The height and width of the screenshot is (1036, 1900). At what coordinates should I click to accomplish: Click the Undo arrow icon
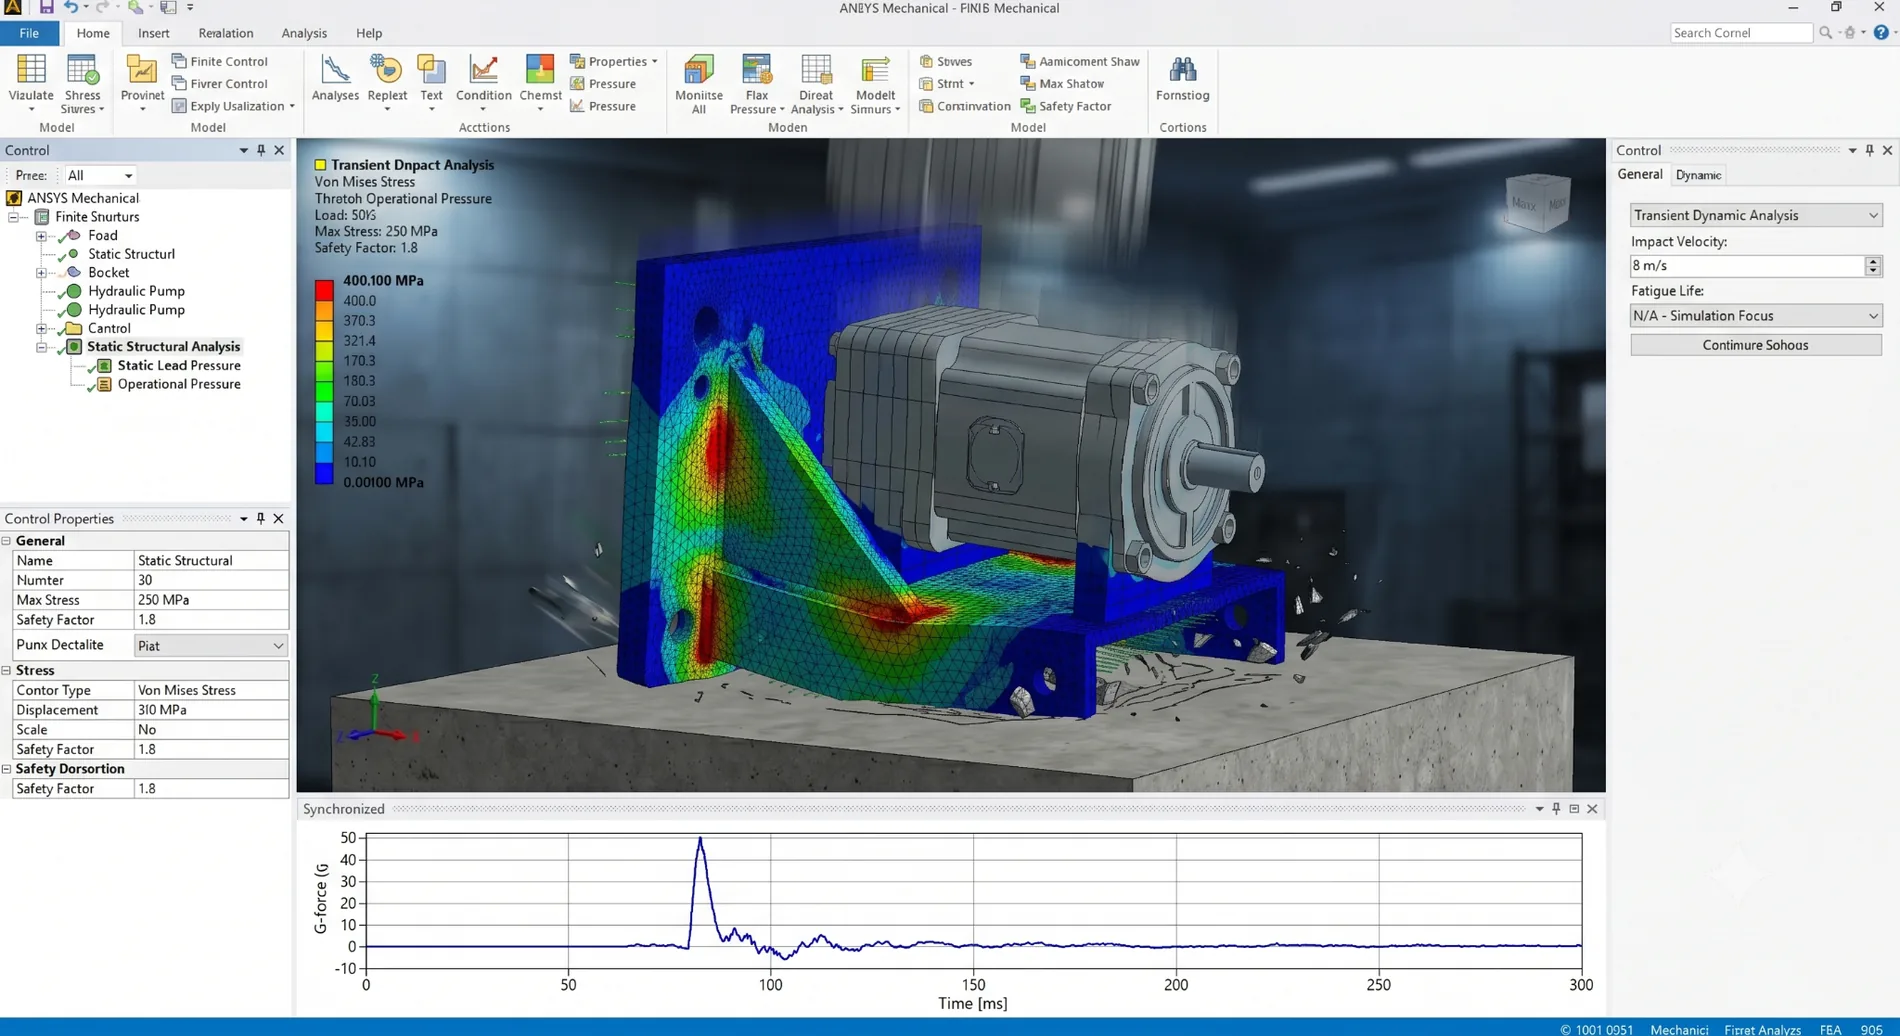(71, 8)
